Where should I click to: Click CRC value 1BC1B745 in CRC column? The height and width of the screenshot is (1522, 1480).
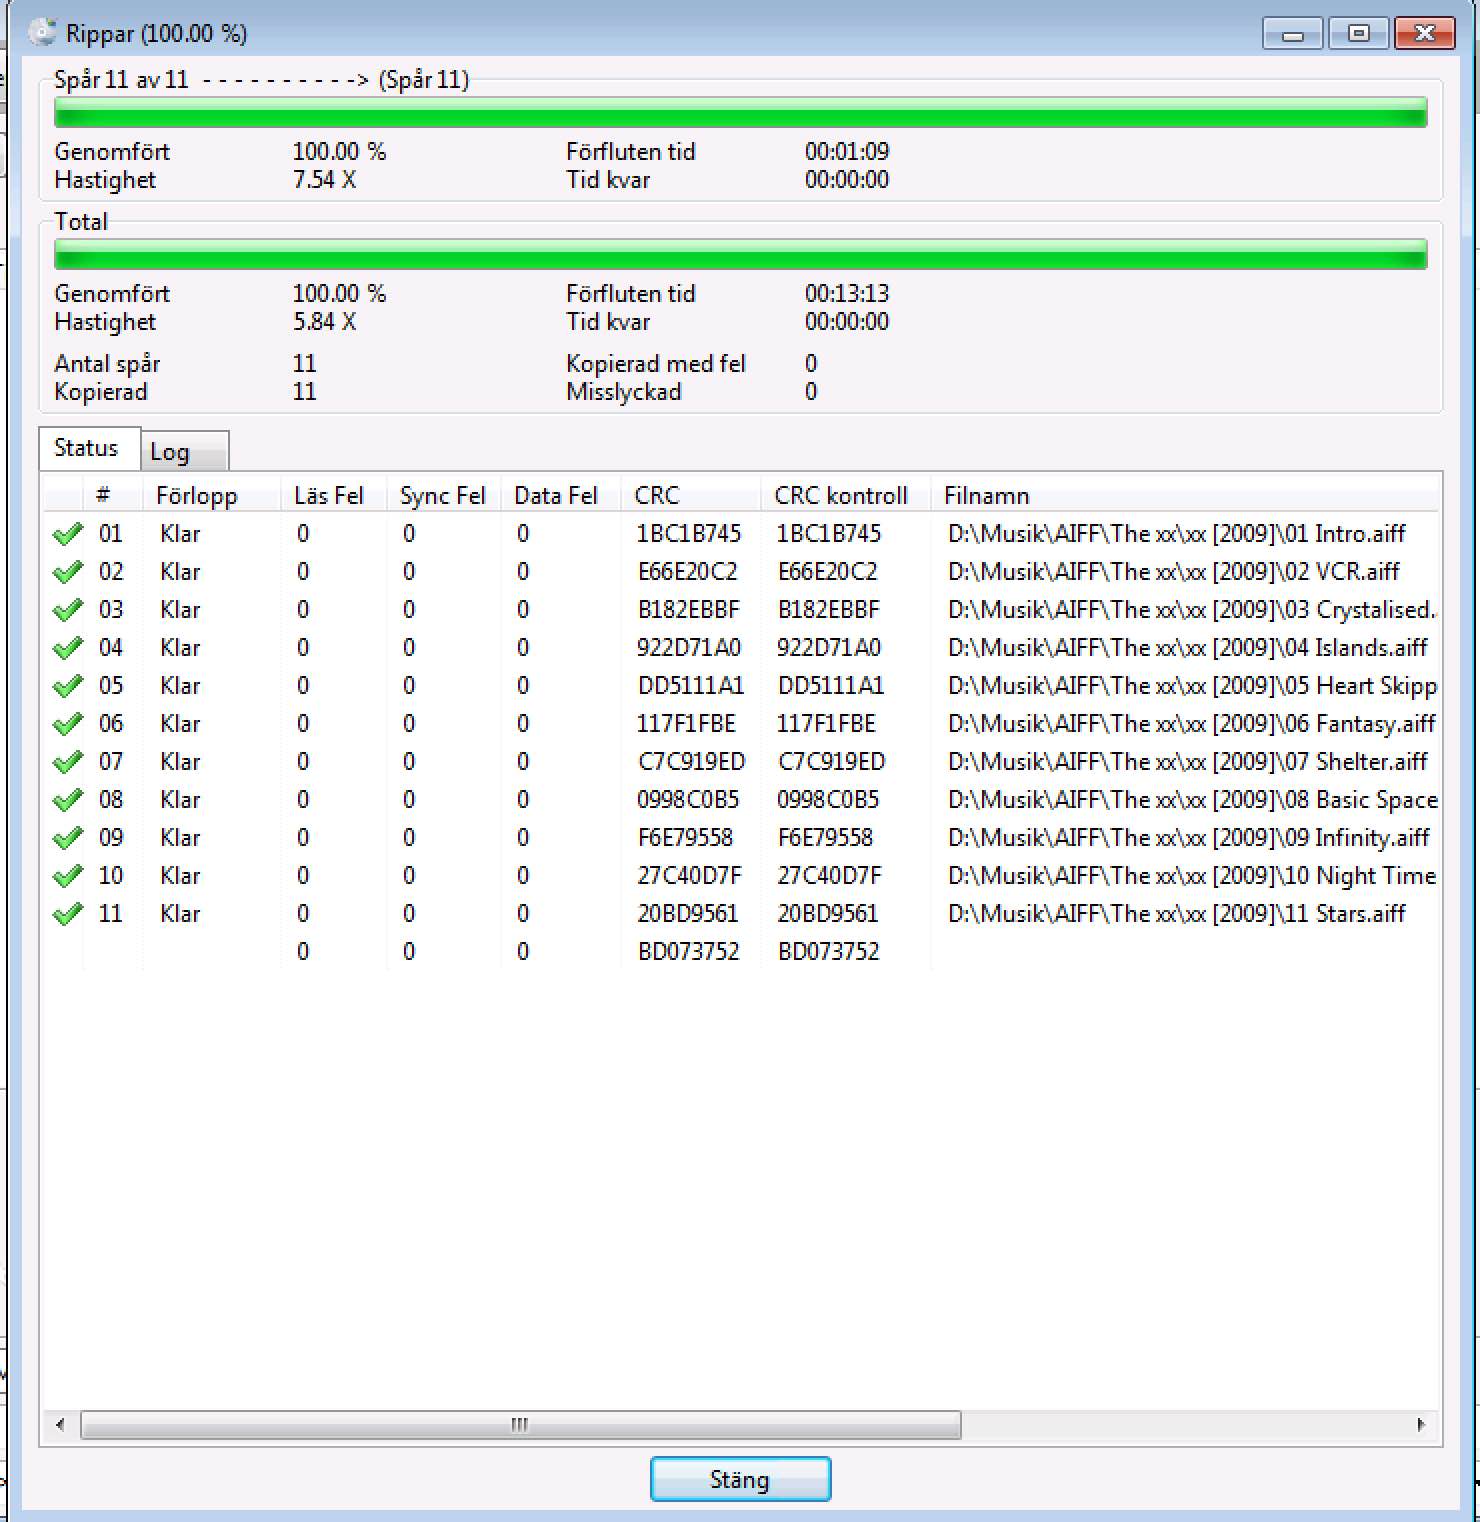(x=689, y=534)
